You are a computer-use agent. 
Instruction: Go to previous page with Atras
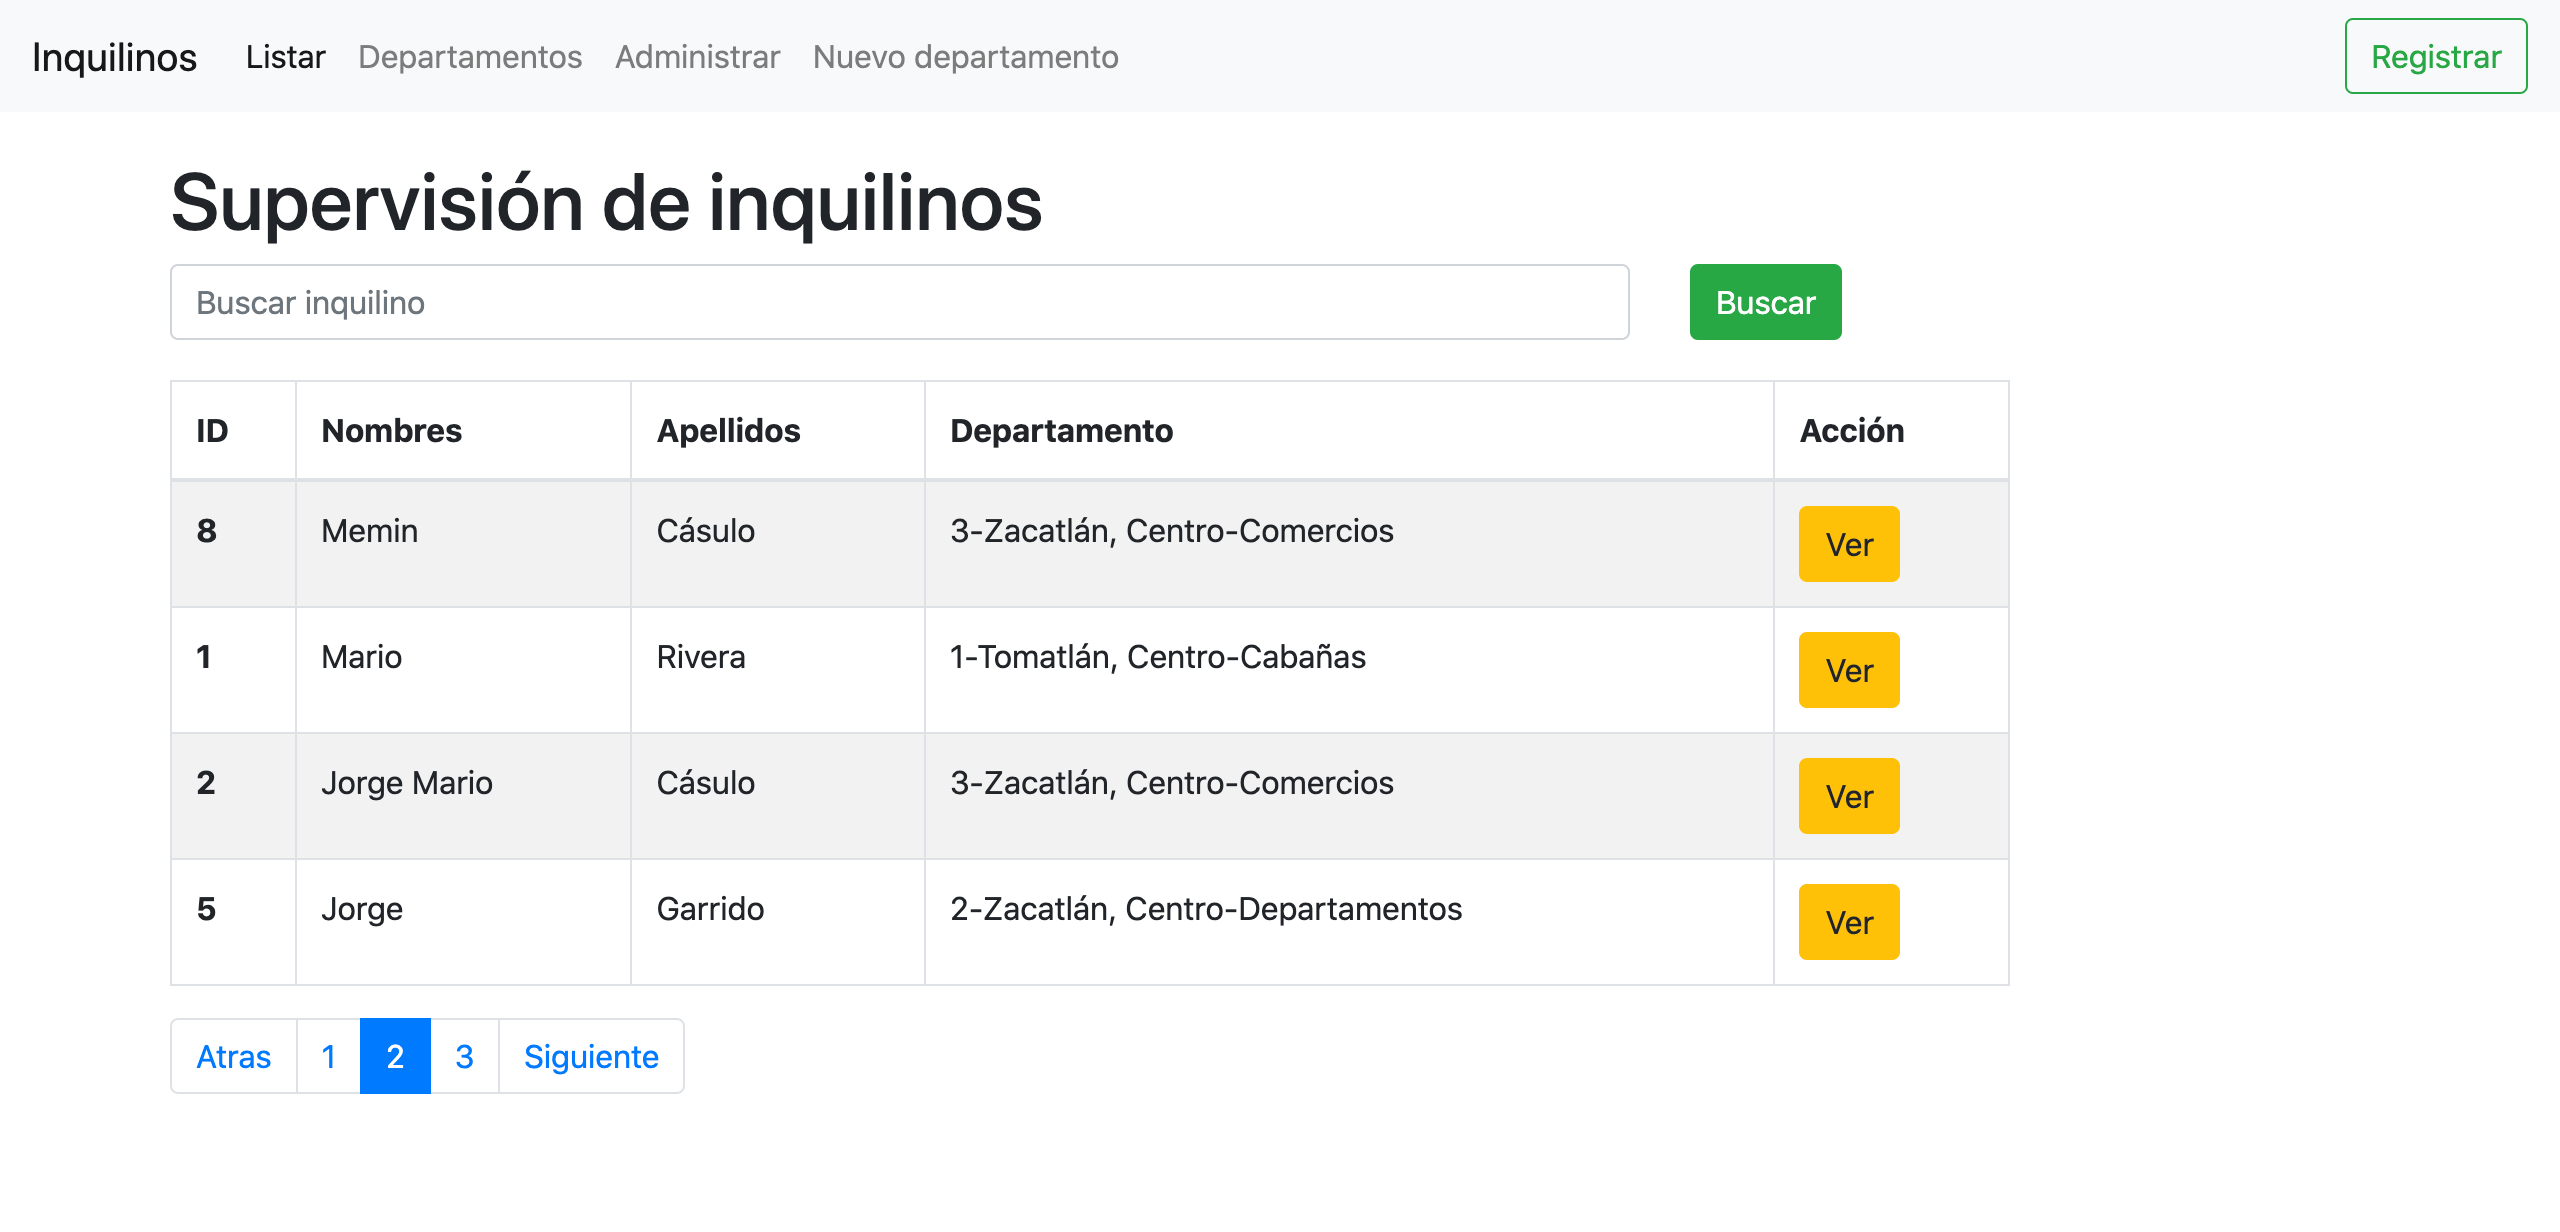coord(234,1056)
